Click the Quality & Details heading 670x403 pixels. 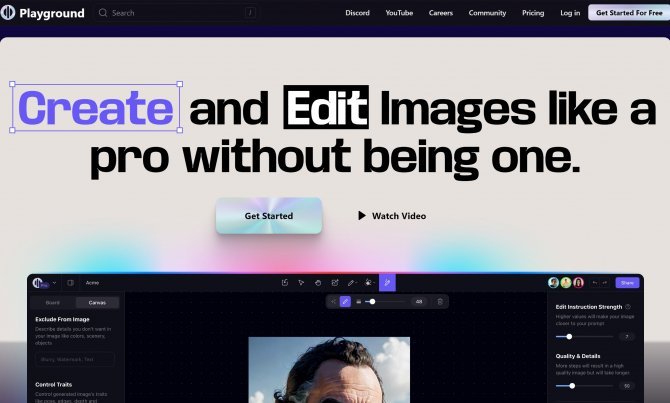pyautogui.click(x=578, y=356)
